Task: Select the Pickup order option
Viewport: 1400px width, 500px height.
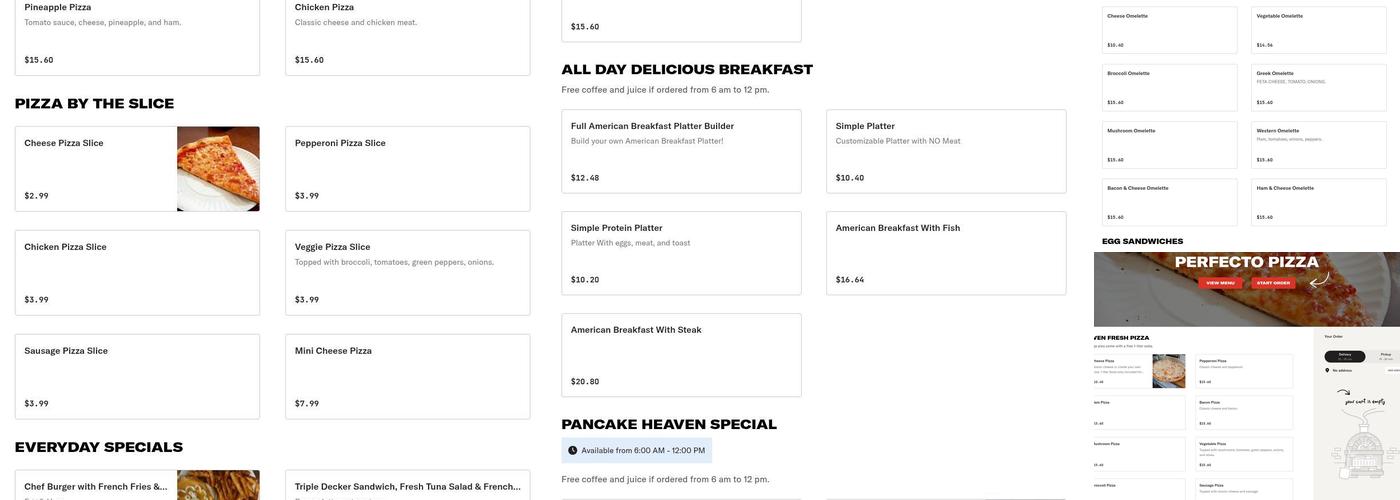Action: pos(1386,356)
